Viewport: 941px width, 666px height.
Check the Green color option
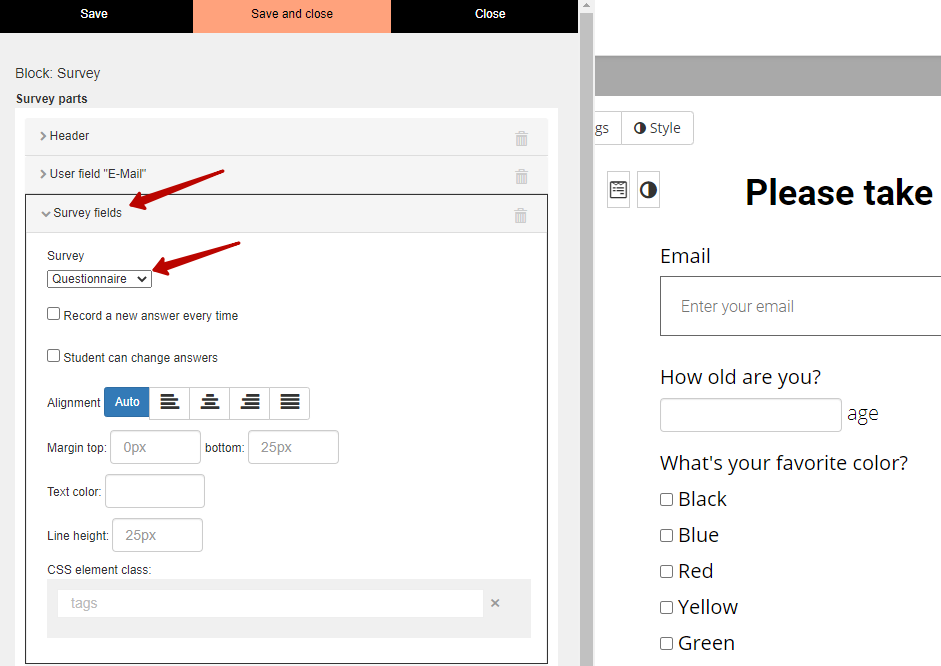tap(666, 643)
